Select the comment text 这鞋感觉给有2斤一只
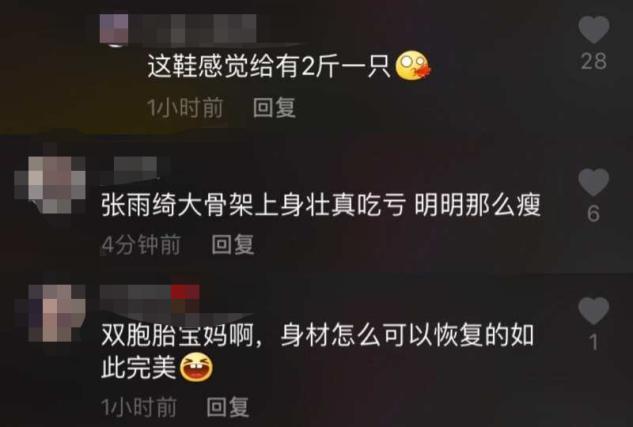 [269, 67]
